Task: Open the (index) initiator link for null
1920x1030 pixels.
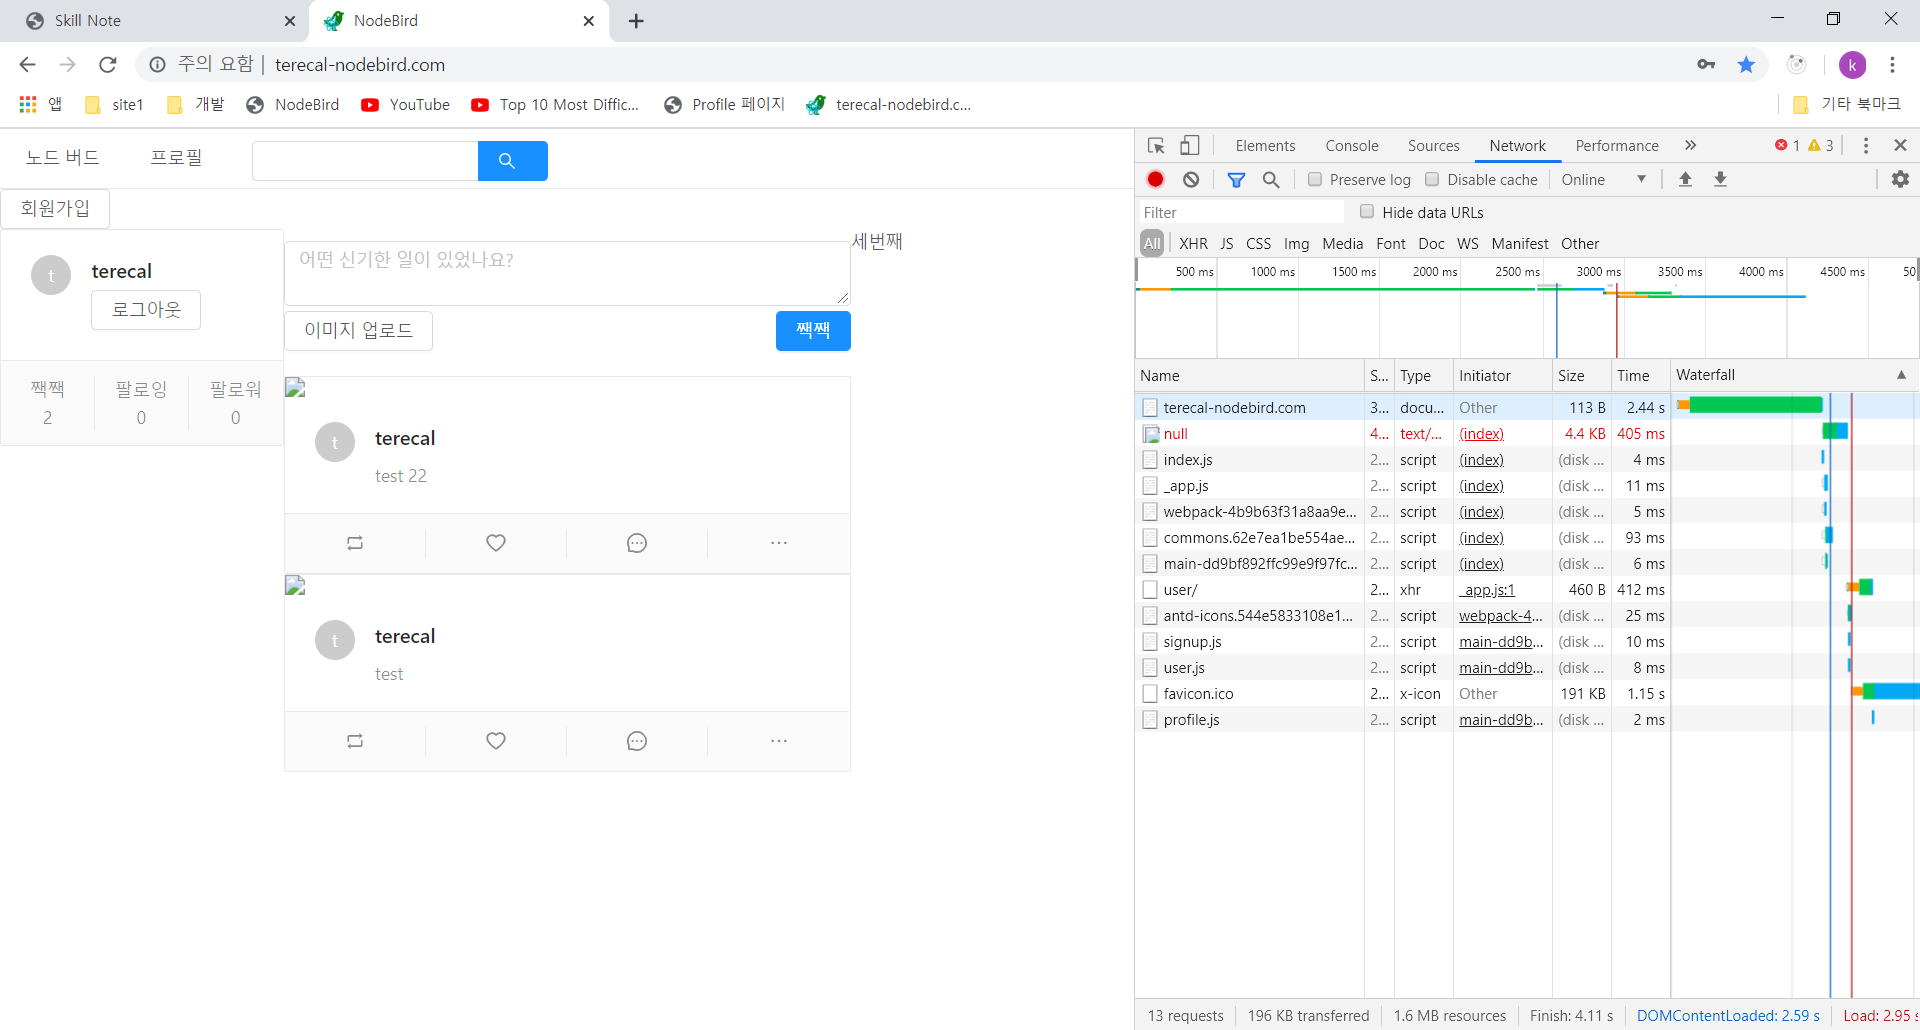Action: (1481, 434)
